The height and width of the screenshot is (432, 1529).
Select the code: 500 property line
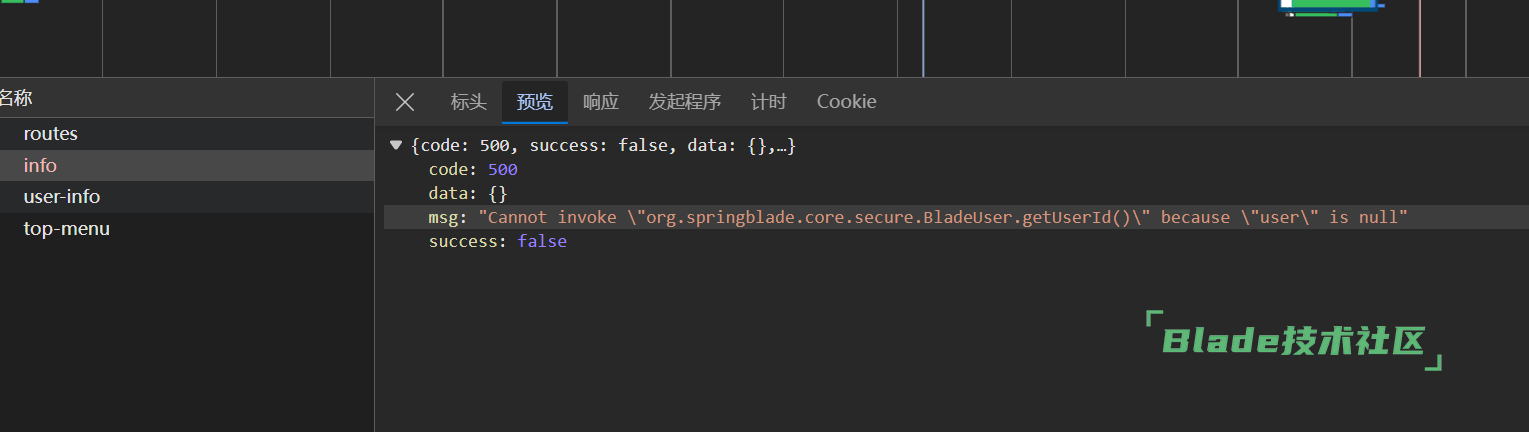[x=473, y=170]
